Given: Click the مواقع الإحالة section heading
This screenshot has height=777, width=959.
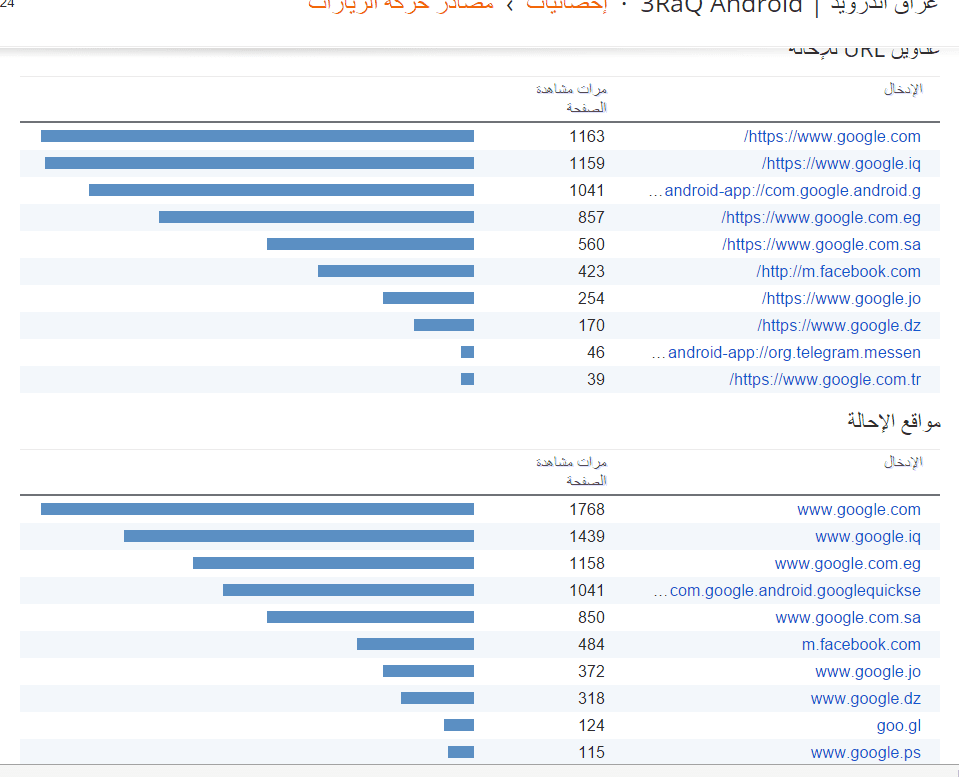Looking at the screenshot, I should coord(894,422).
